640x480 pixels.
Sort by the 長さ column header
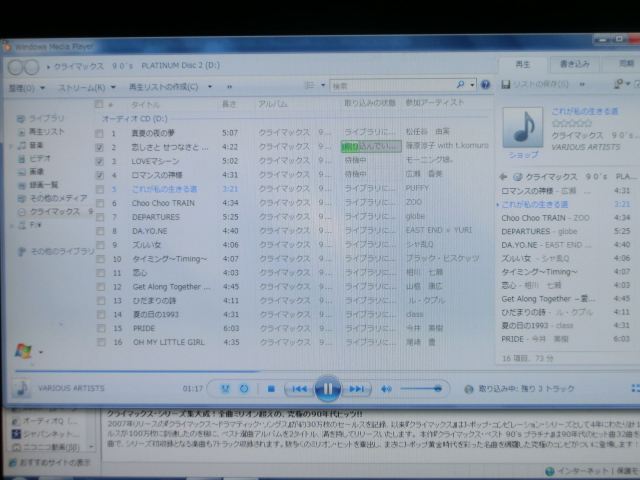(x=229, y=104)
